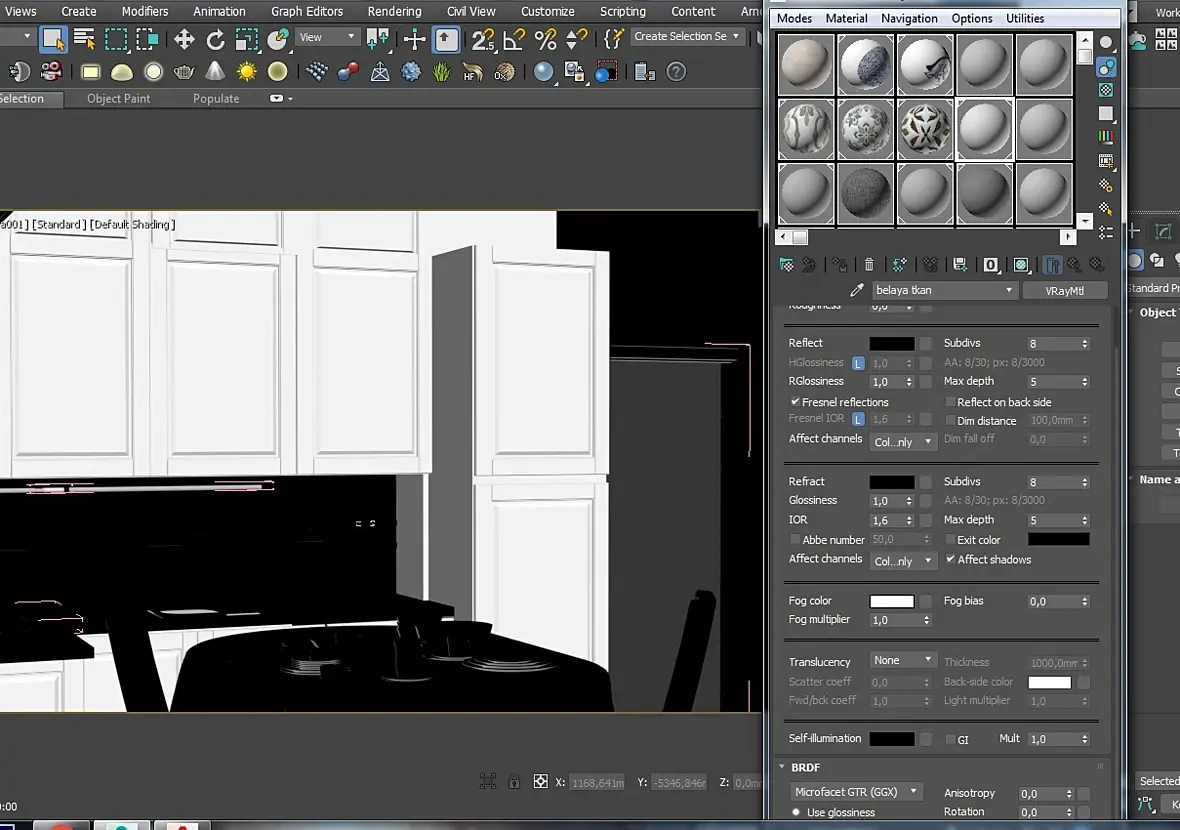Disable the Fresnel reflections checkbox
1180x830 pixels.
coord(796,402)
